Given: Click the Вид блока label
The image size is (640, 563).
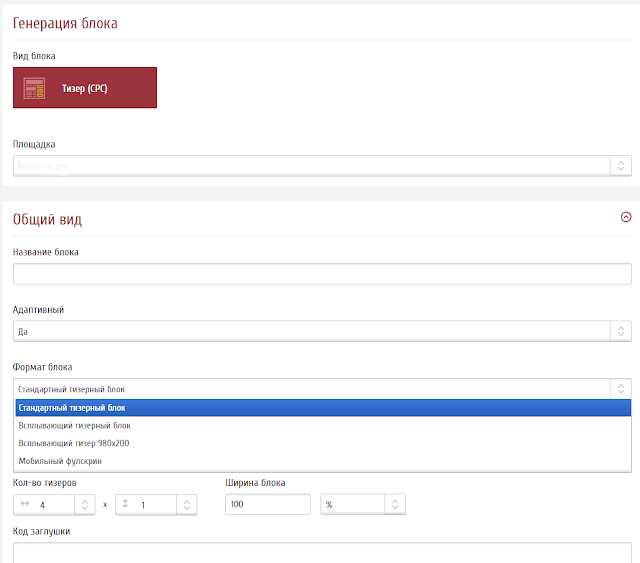Looking at the screenshot, I should 34,56.
